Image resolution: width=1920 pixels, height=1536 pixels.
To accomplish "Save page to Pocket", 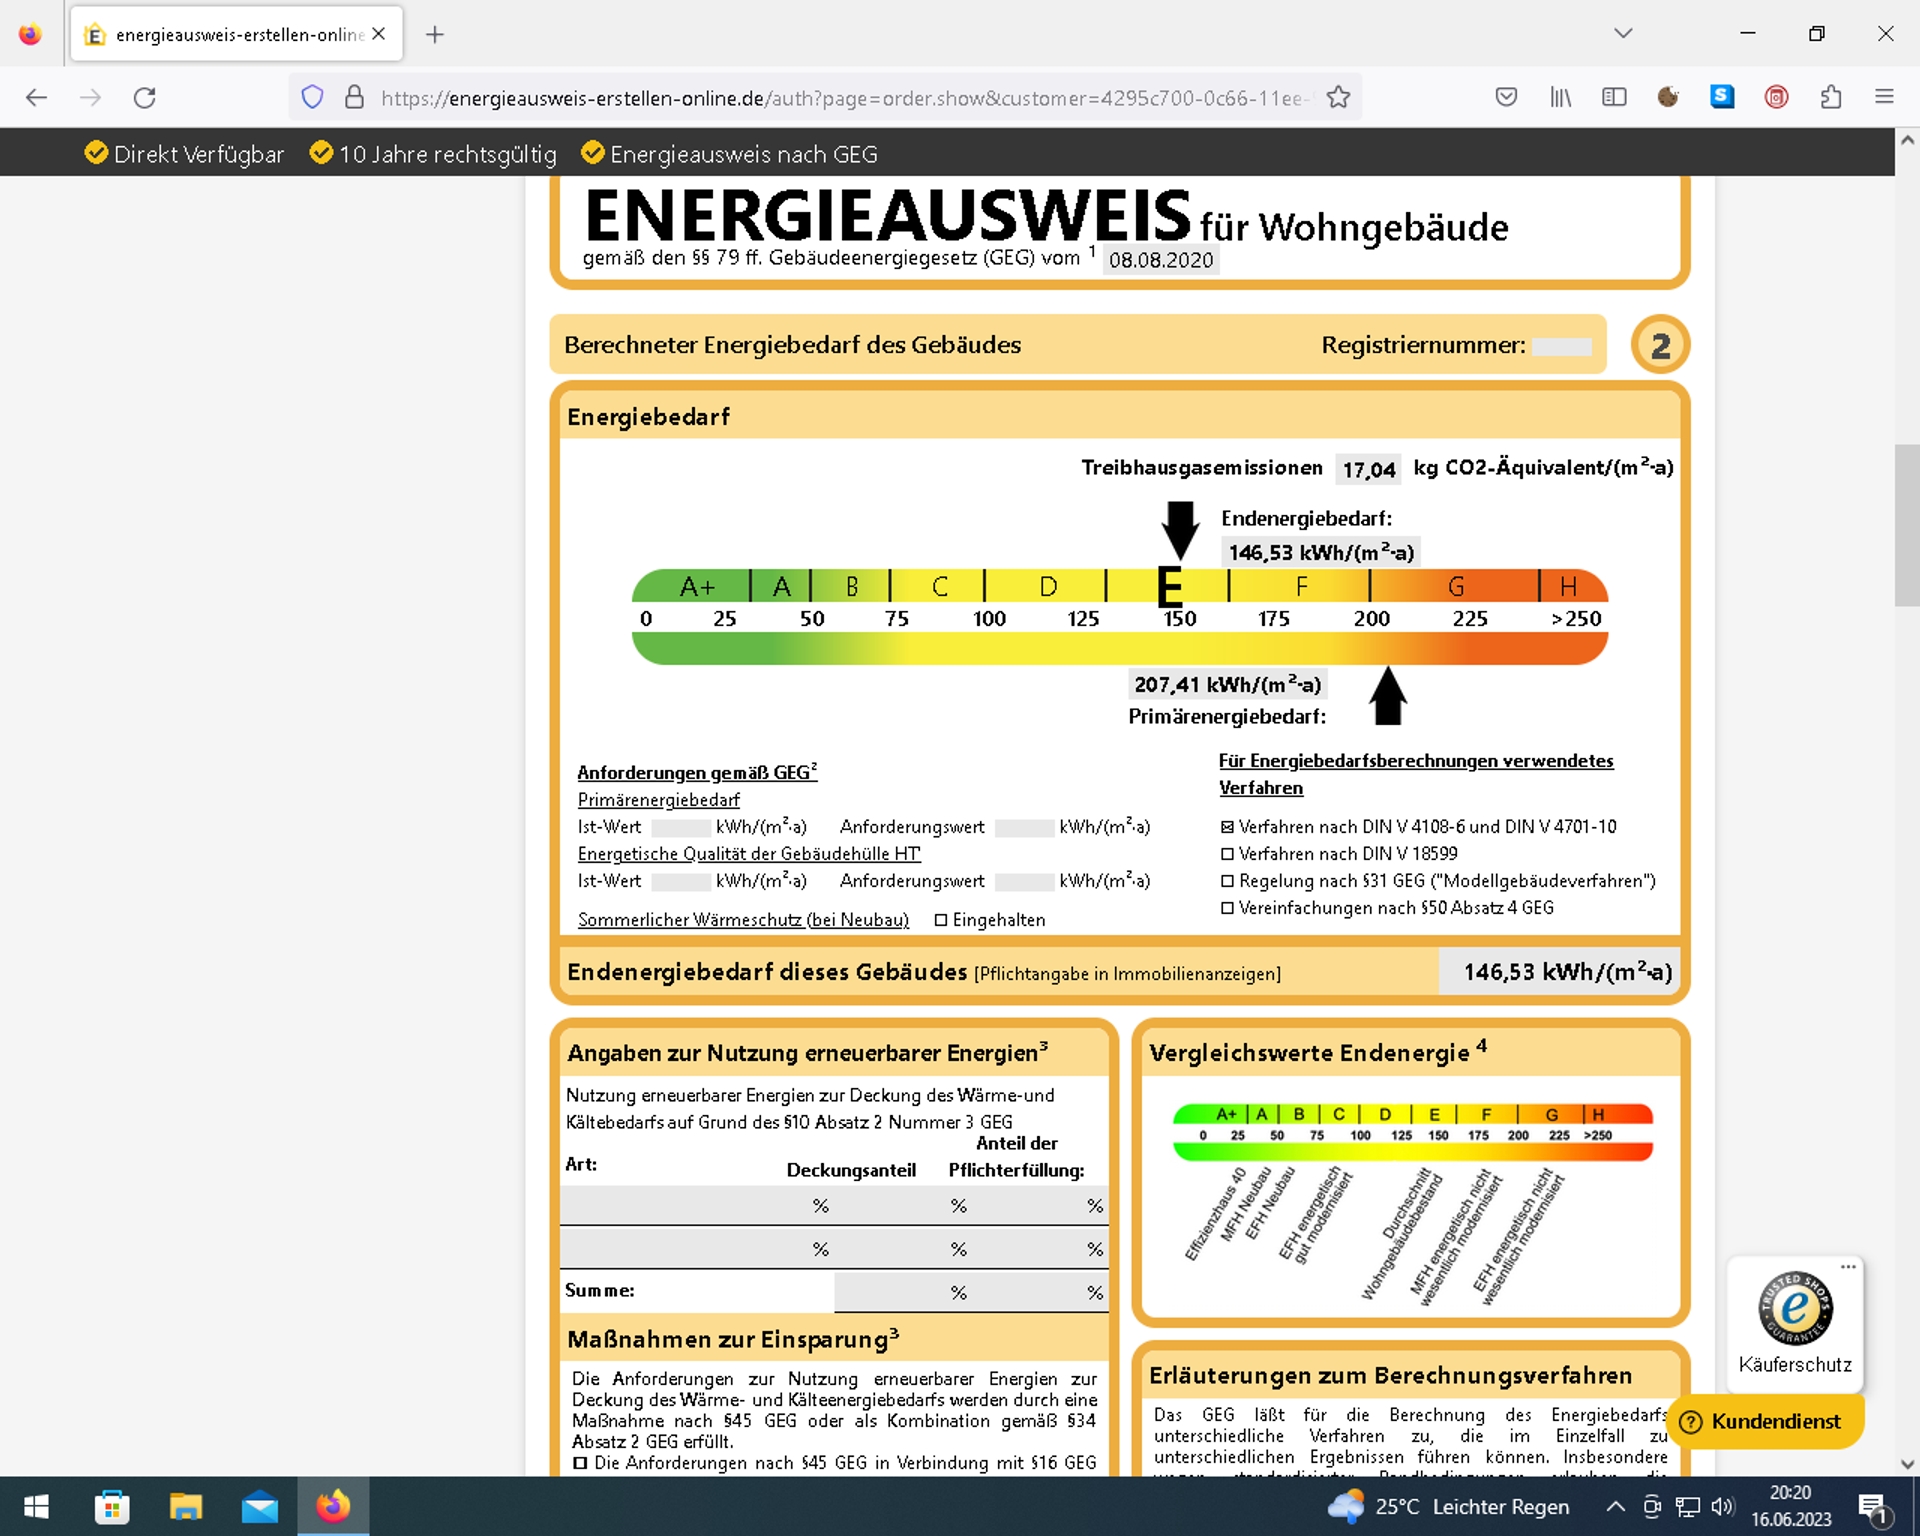I will click(x=1506, y=97).
